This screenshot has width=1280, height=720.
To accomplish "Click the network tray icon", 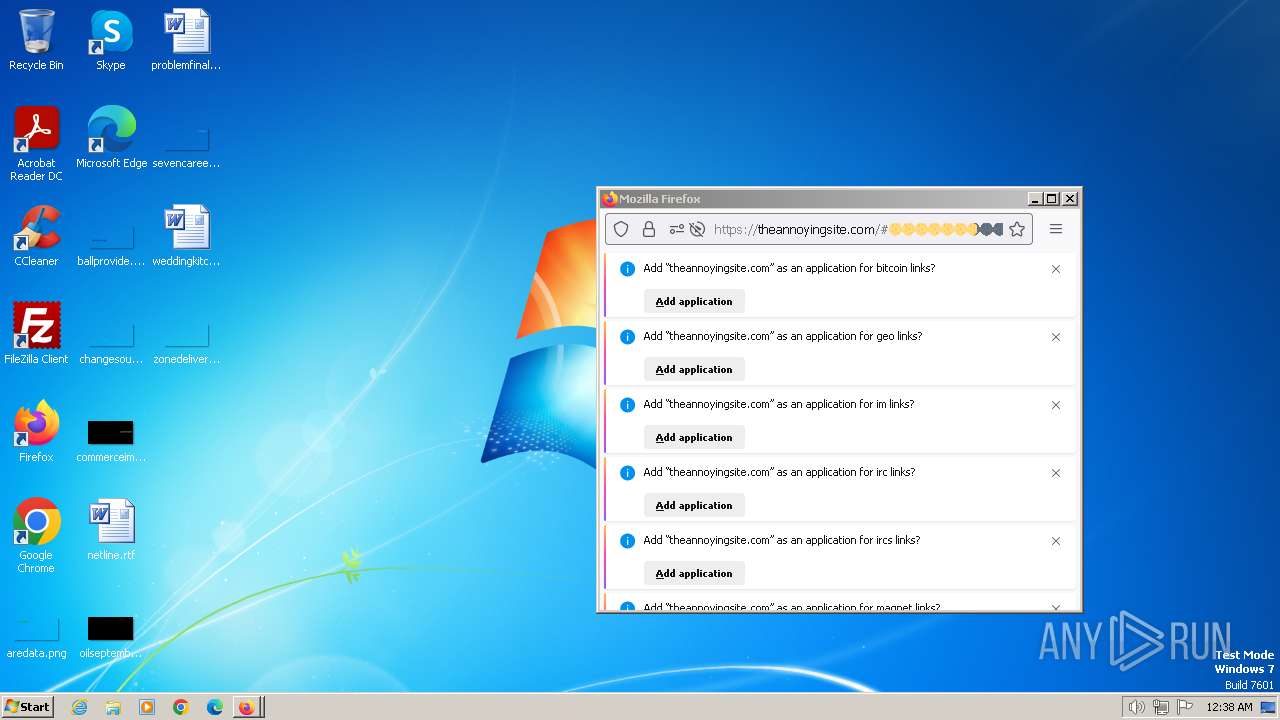I will pos(1161,707).
